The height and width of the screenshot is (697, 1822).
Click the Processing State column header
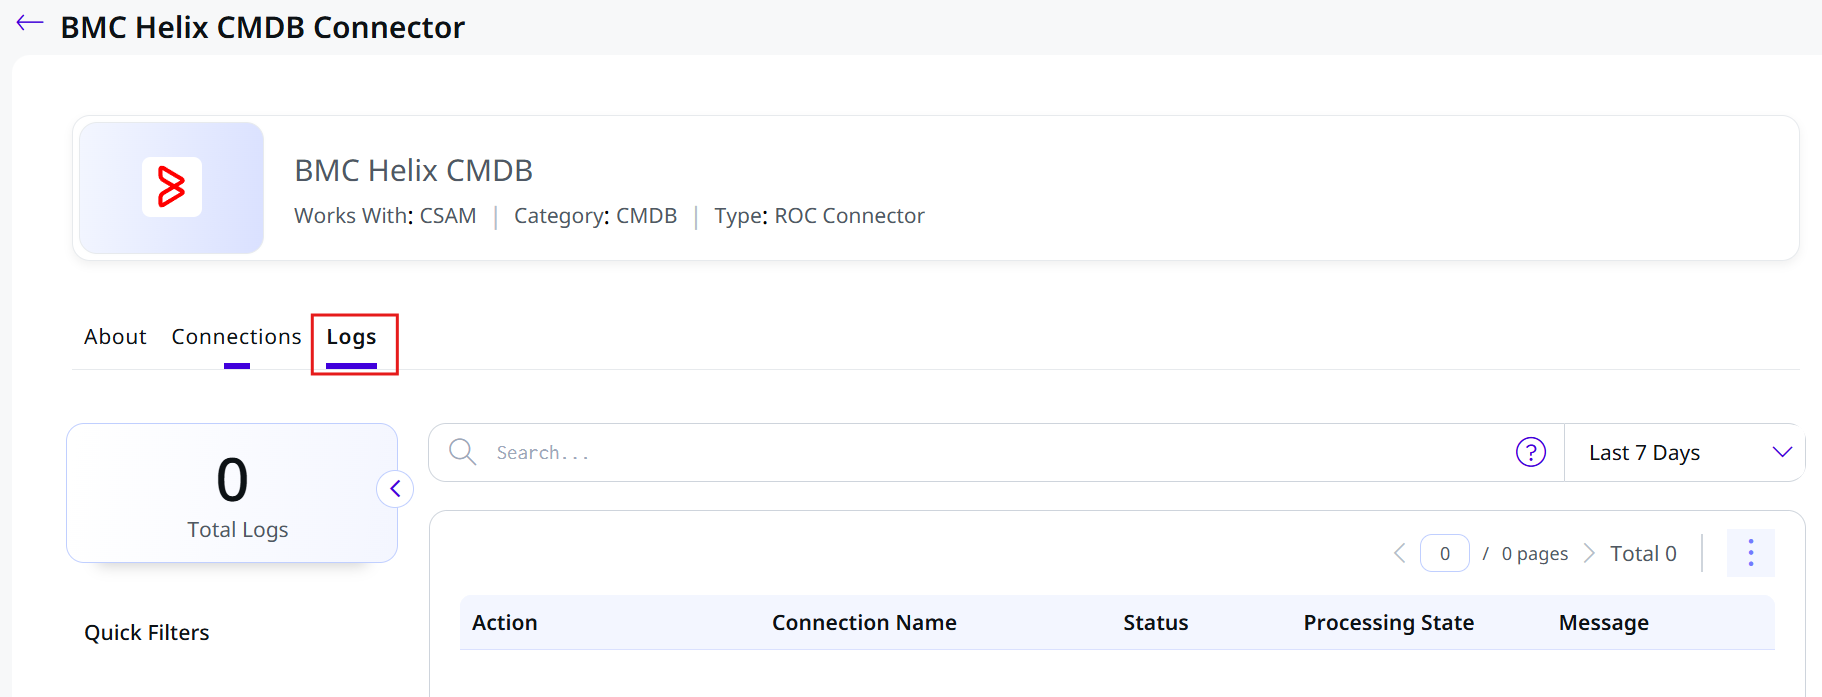[1388, 623]
